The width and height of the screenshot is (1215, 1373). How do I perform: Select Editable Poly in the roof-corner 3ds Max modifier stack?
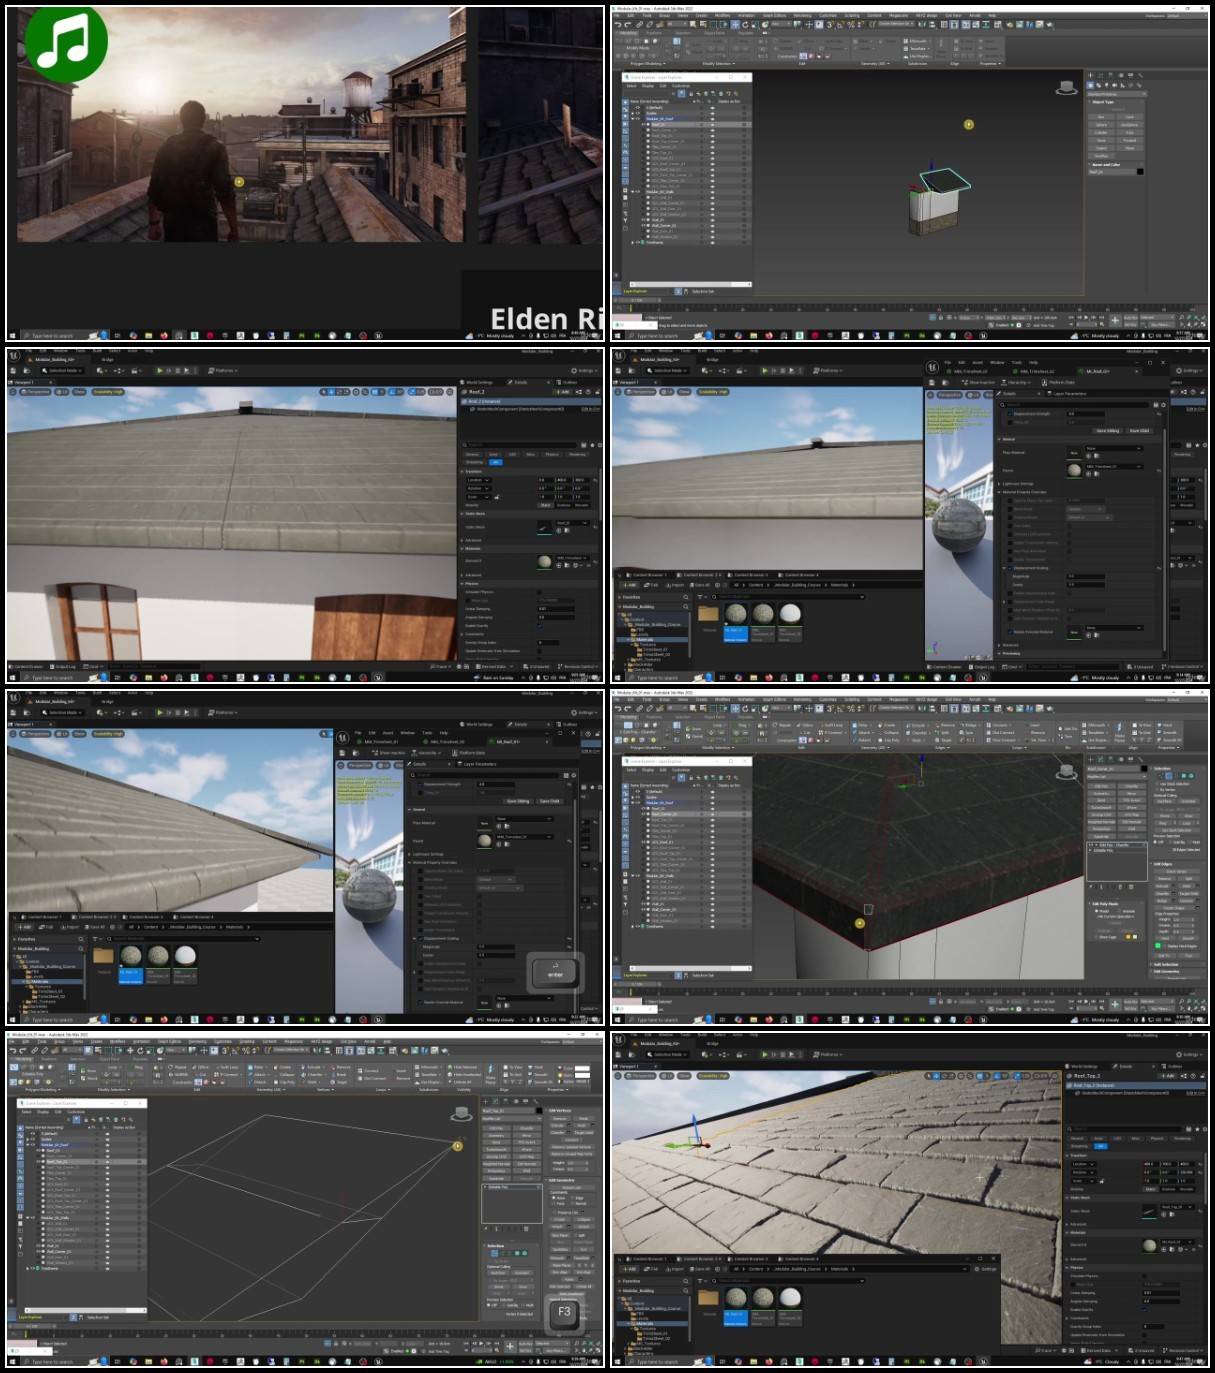(1105, 850)
